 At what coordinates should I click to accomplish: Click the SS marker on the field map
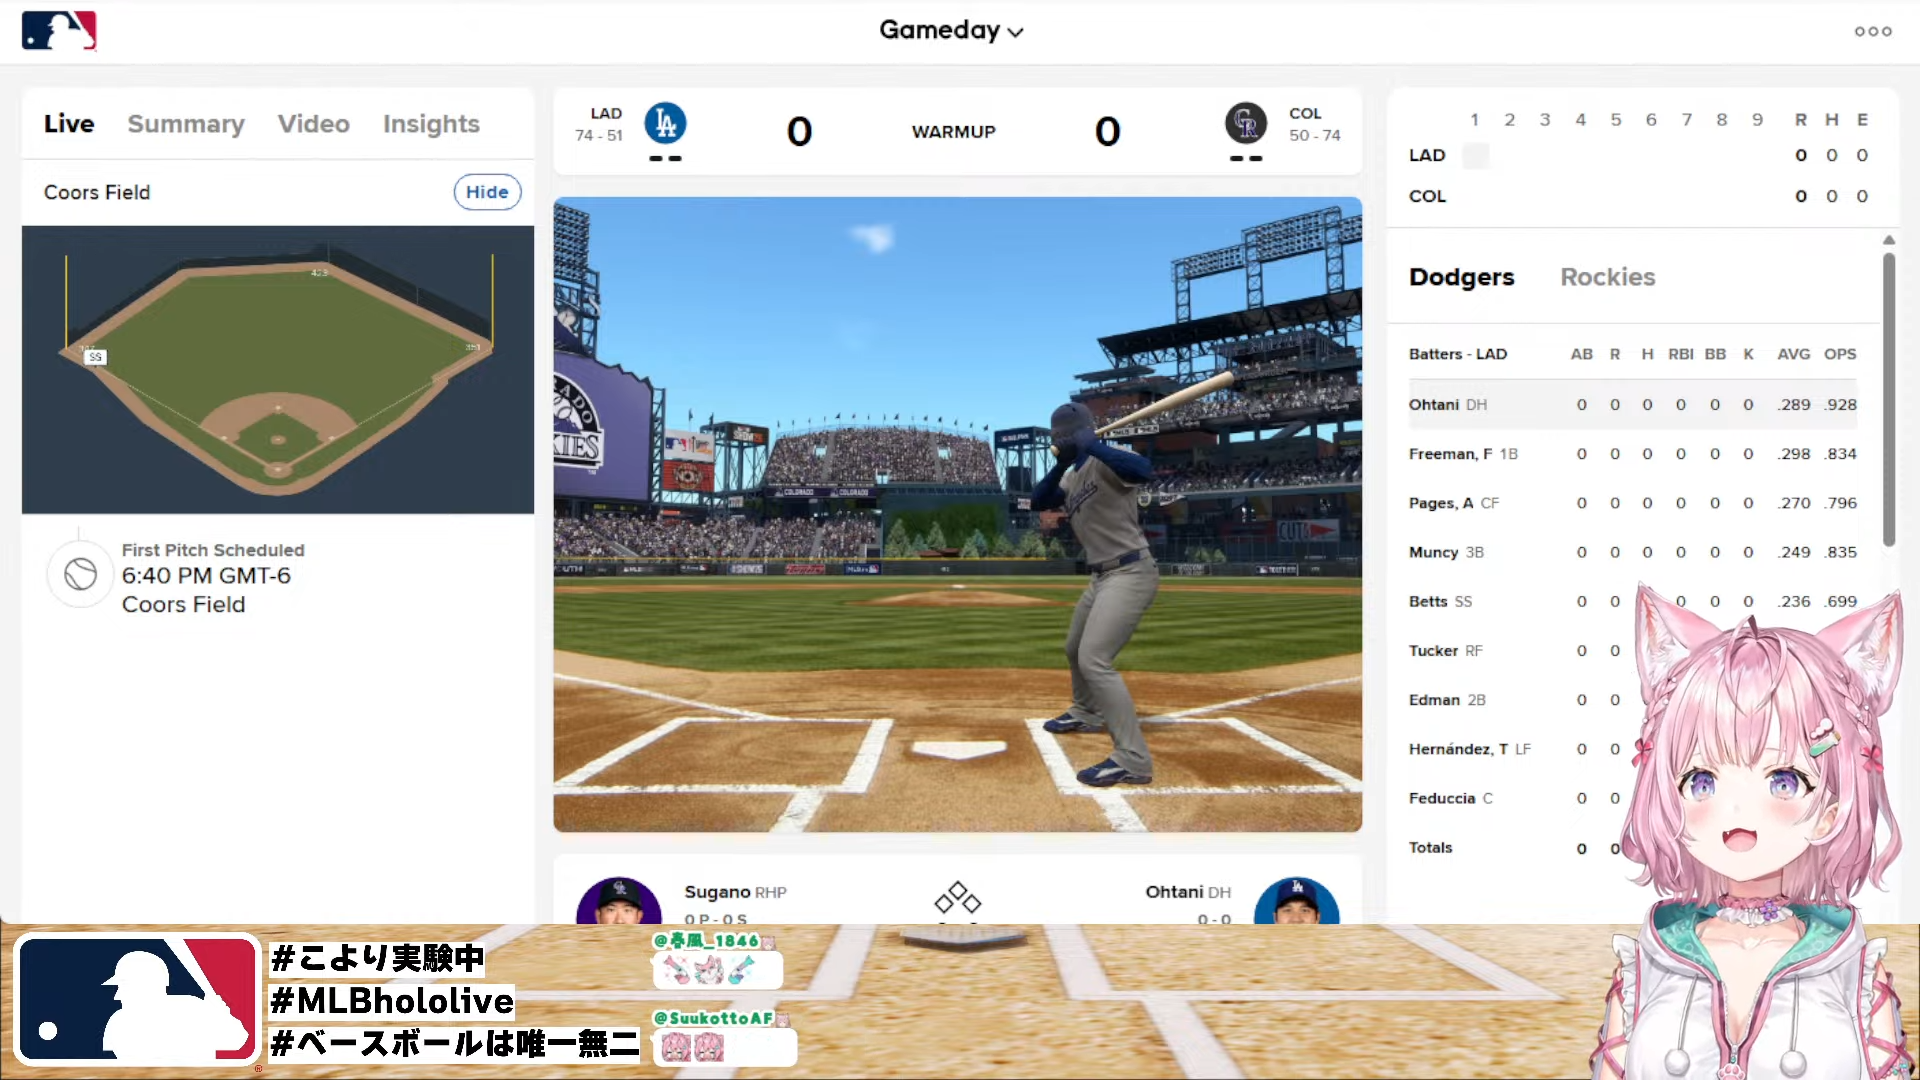pos(95,357)
